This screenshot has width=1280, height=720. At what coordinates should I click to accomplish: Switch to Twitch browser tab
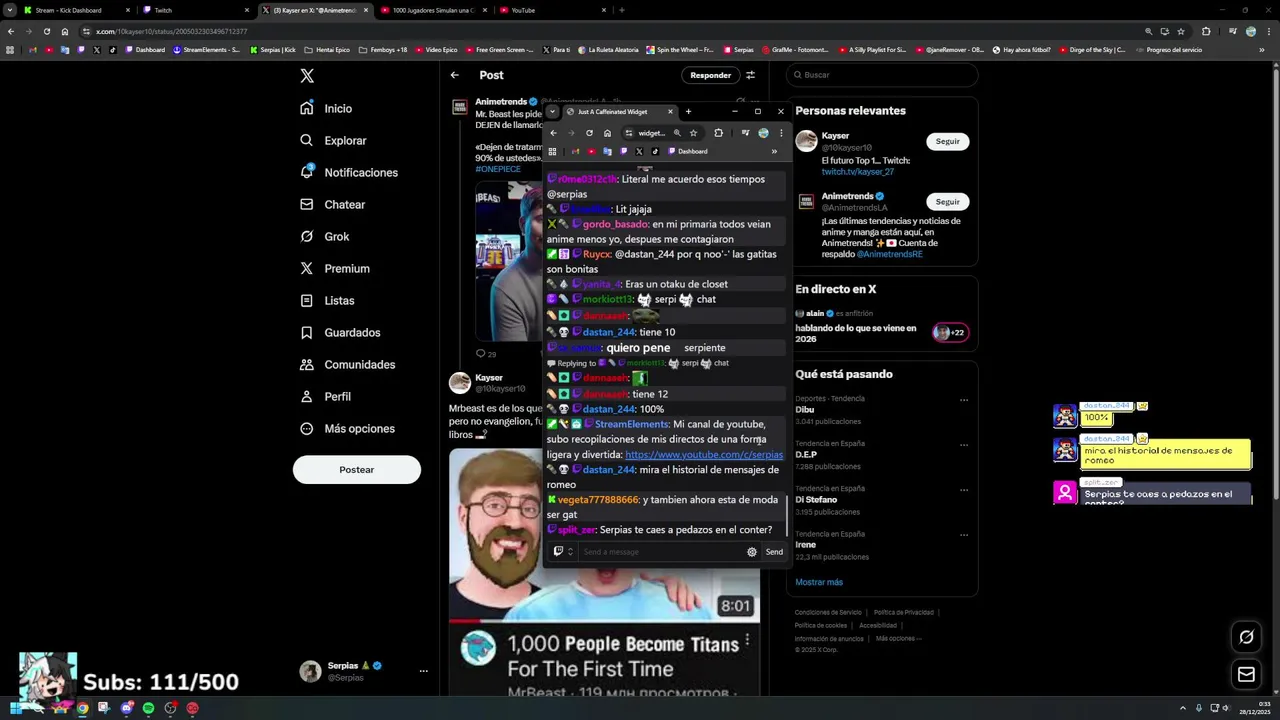point(195,10)
